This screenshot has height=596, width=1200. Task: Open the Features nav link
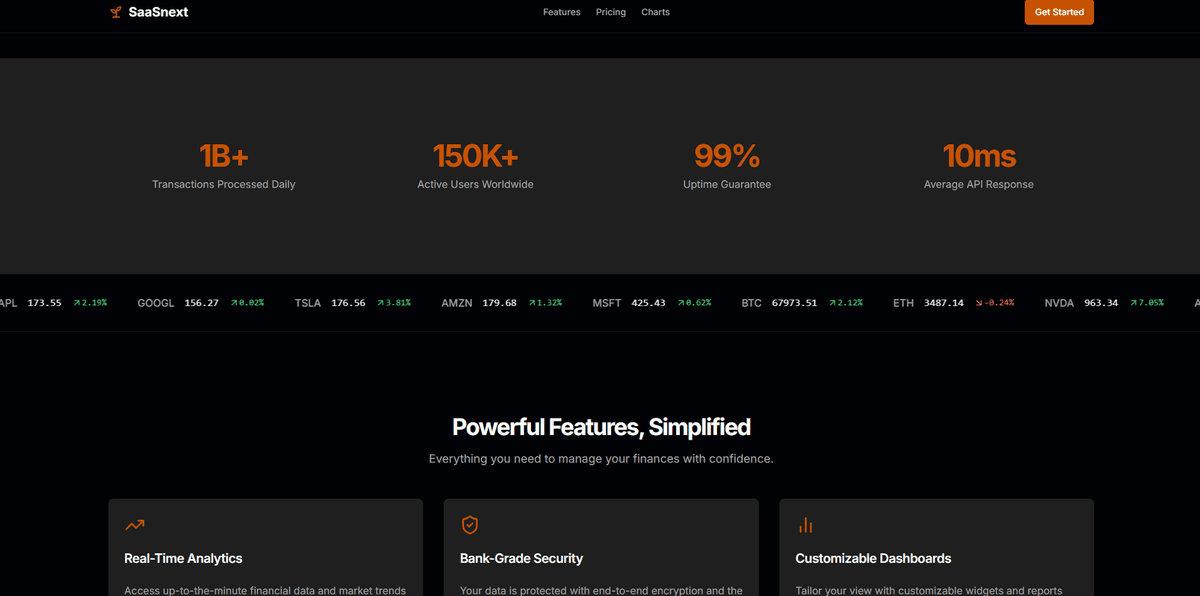point(562,12)
